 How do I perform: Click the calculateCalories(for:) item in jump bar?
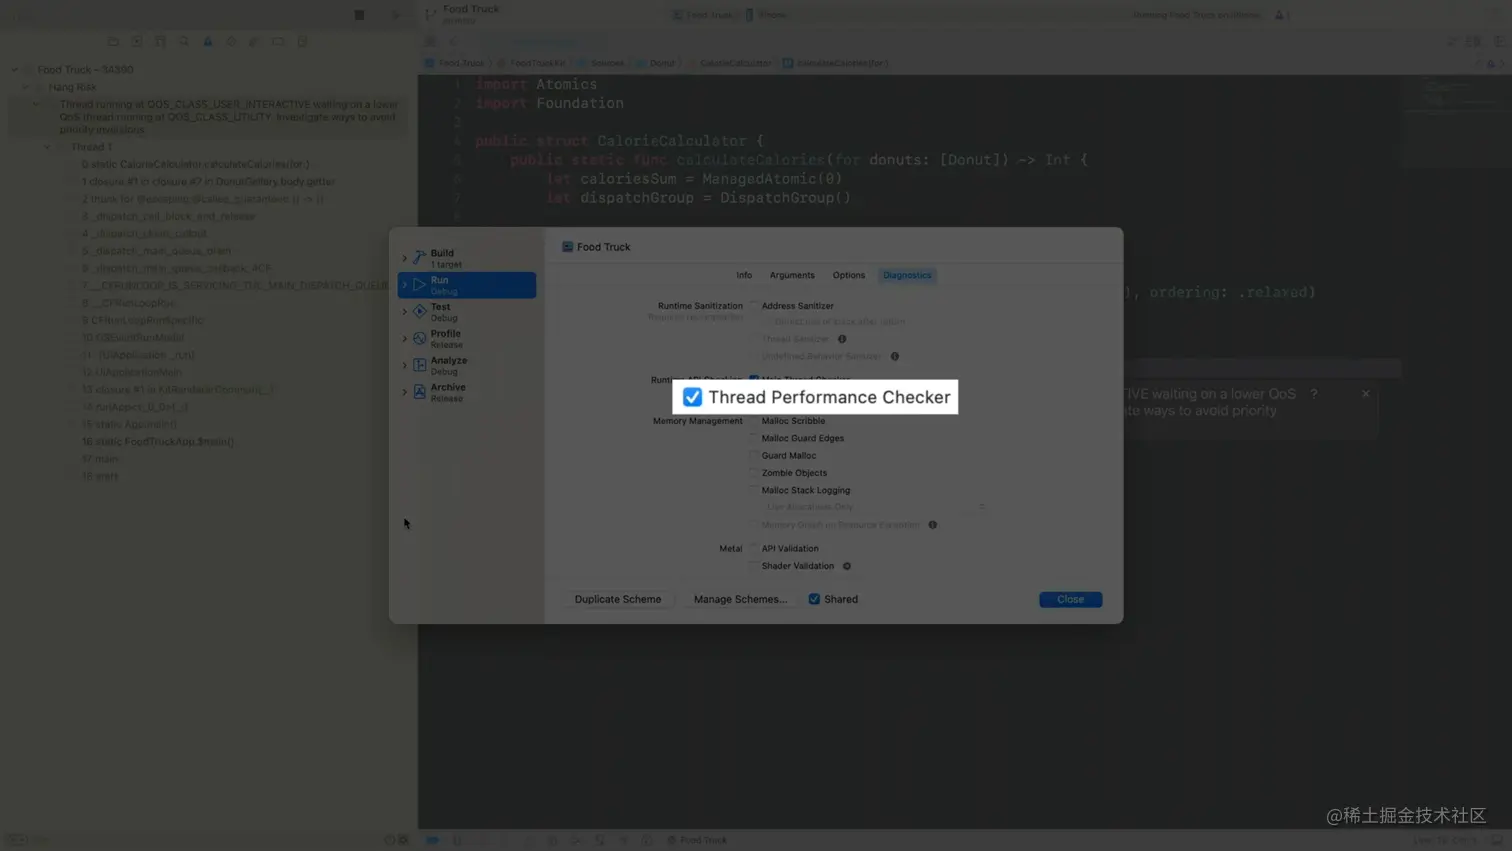click(x=835, y=63)
